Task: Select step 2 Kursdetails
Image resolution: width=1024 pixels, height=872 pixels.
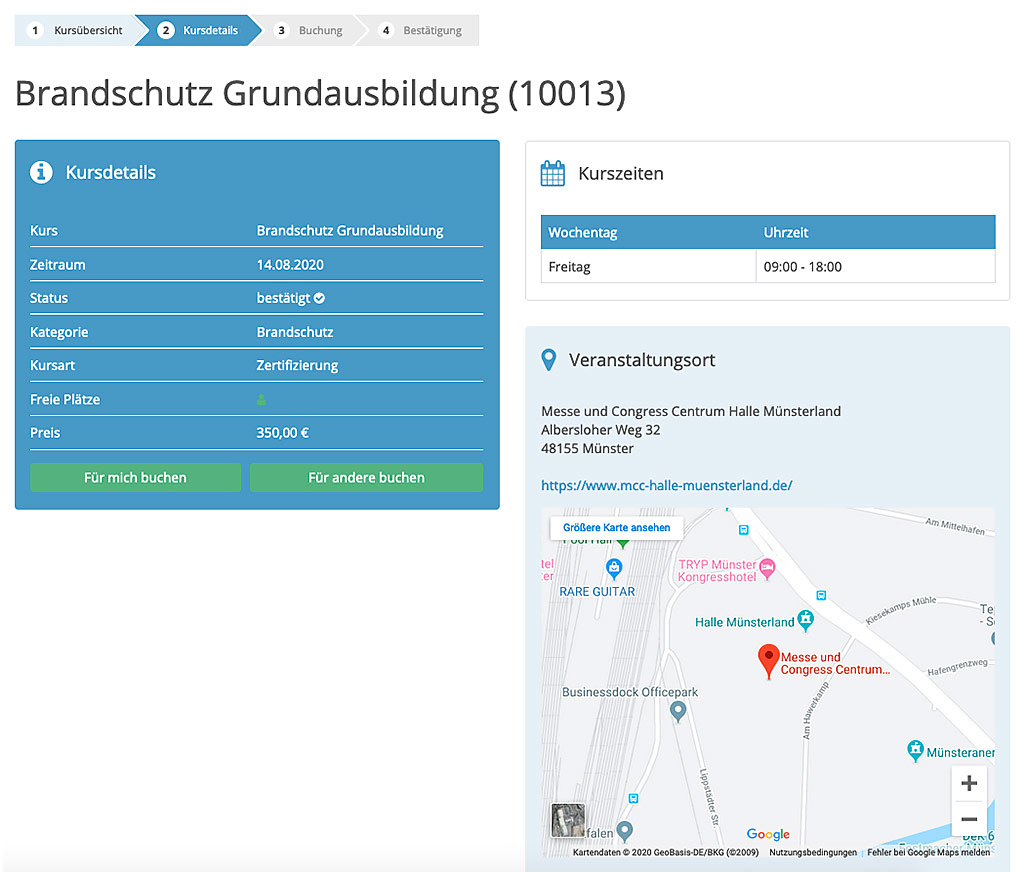Action: tap(199, 30)
